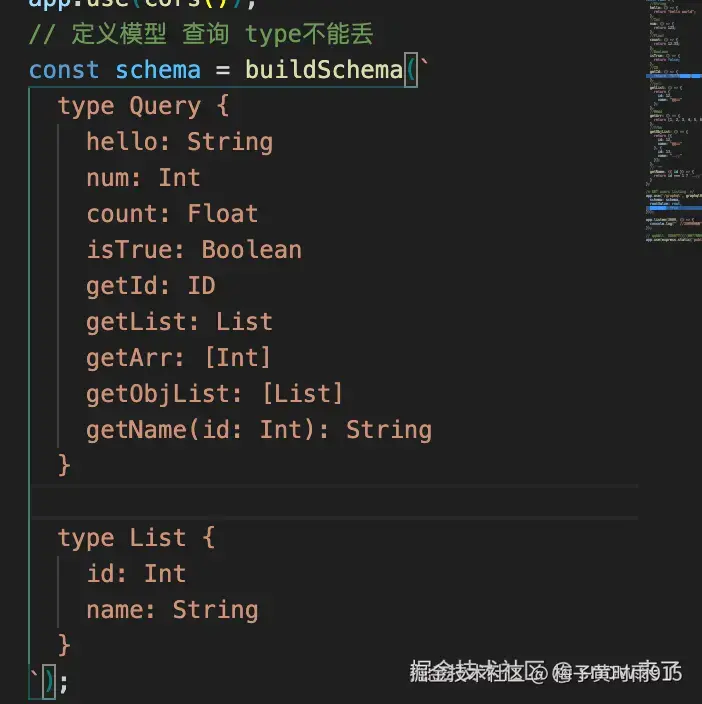Place cursor on id: Int in List type
Screen dimensions: 702x704
[136, 574]
